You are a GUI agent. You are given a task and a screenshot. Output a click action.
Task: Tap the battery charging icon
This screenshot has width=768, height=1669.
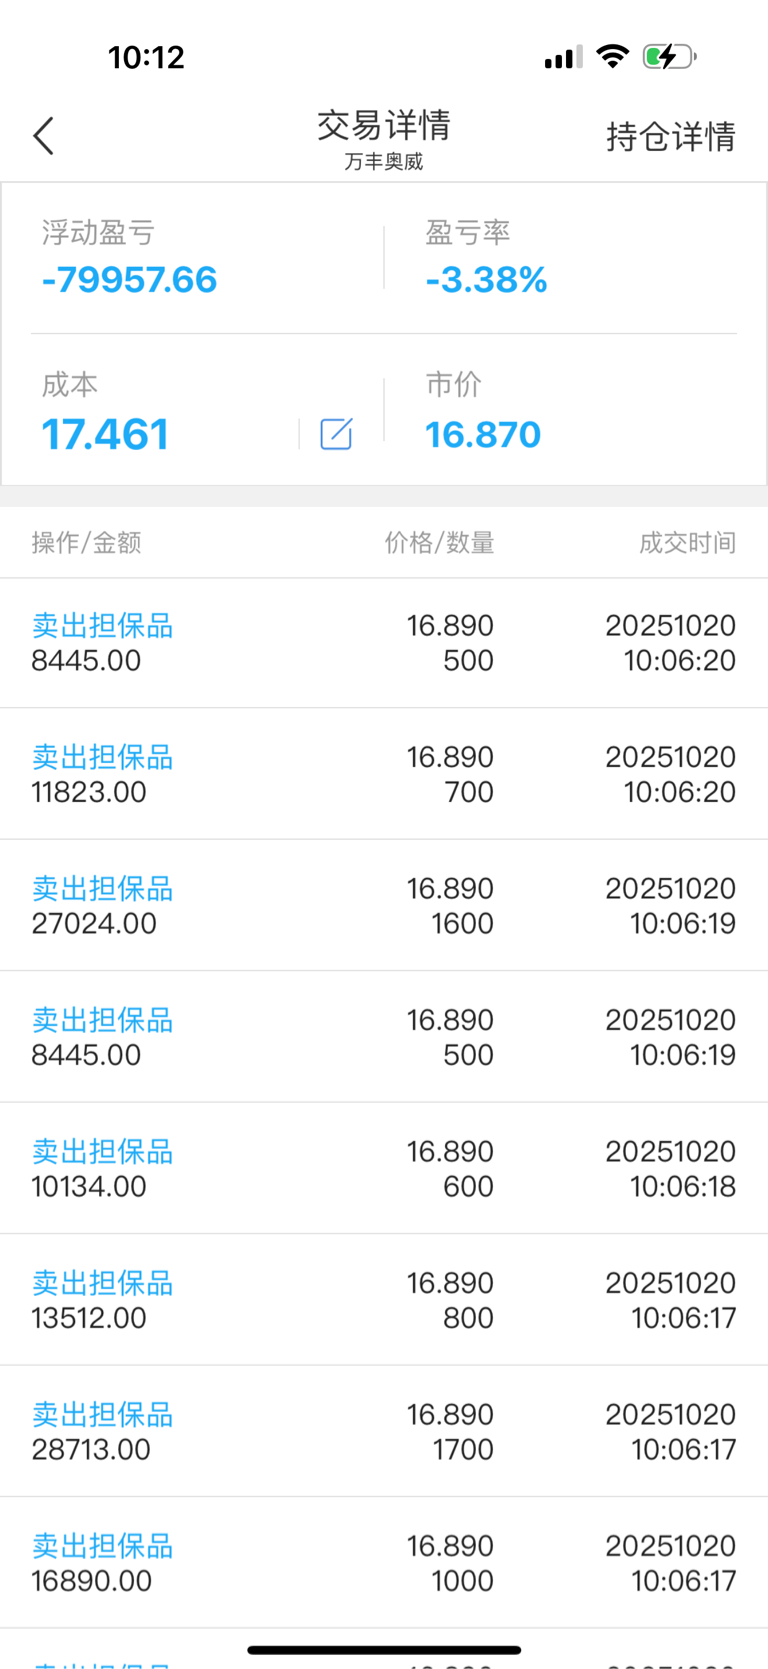point(668,56)
